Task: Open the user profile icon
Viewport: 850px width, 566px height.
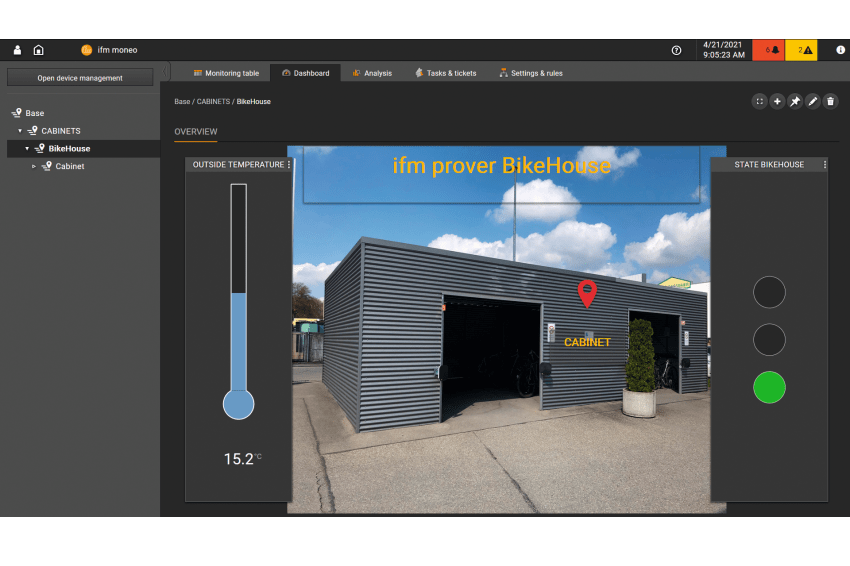Action: pyautogui.click(x=17, y=50)
